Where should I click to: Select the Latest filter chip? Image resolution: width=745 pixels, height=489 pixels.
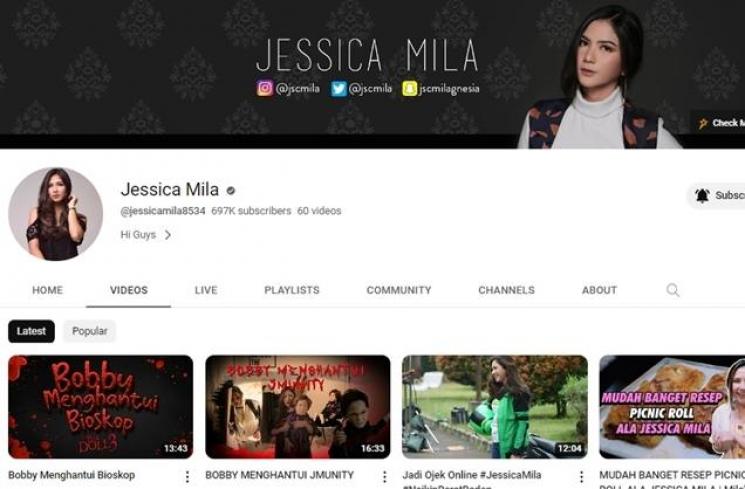(x=31, y=331)
